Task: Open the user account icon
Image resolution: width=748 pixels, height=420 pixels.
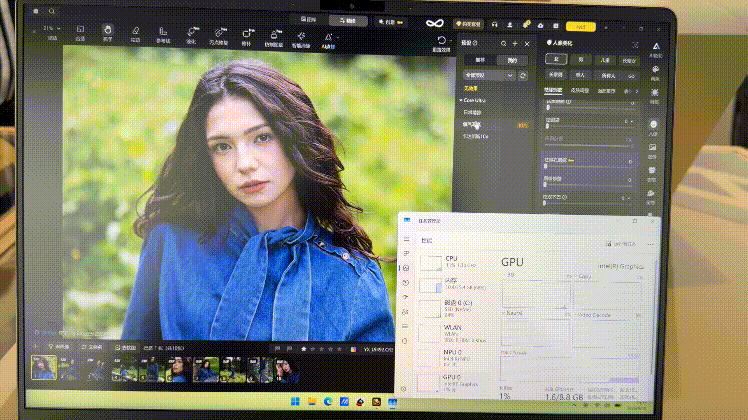Action: point(509,24)
